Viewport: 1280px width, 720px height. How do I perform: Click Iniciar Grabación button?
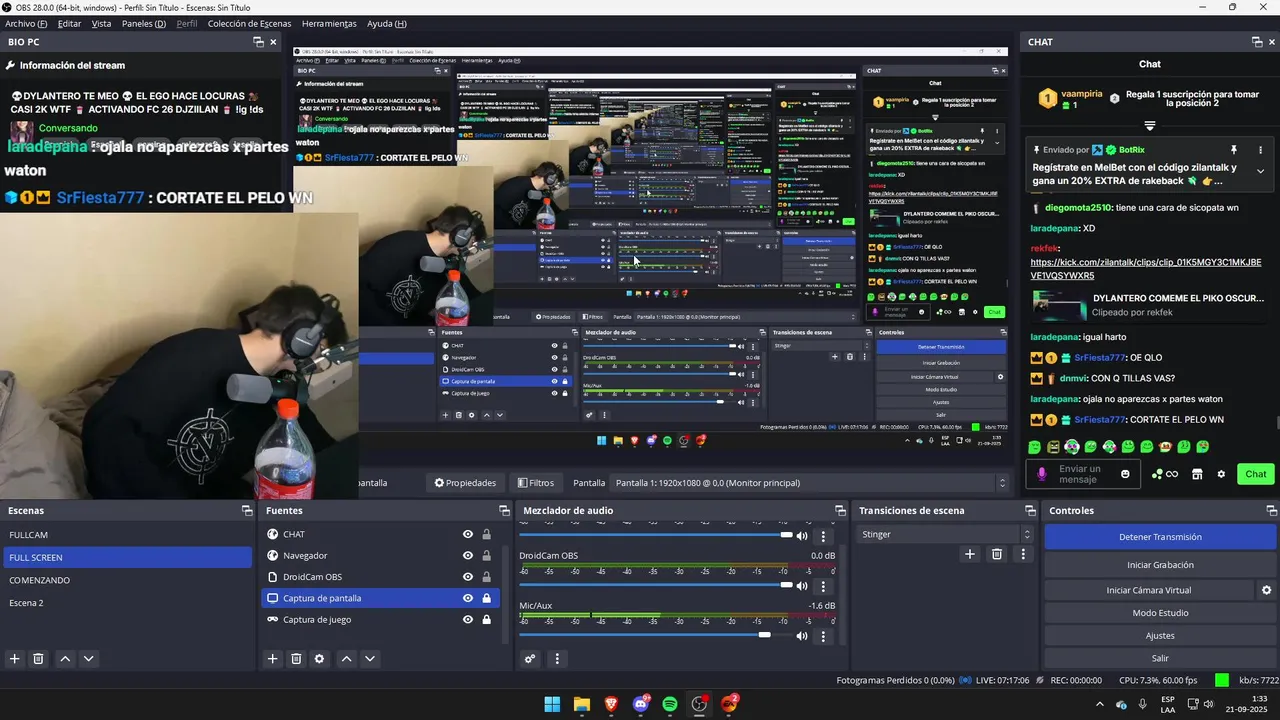(1160, 565)
